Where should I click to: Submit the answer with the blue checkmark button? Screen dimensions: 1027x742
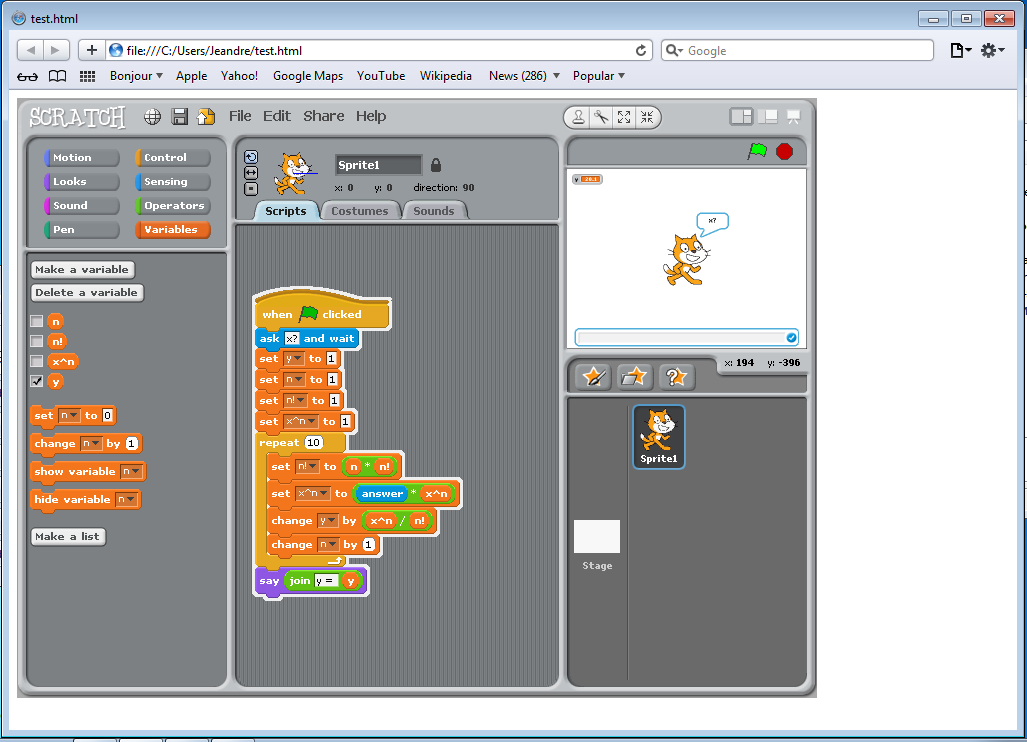(791, 337)
